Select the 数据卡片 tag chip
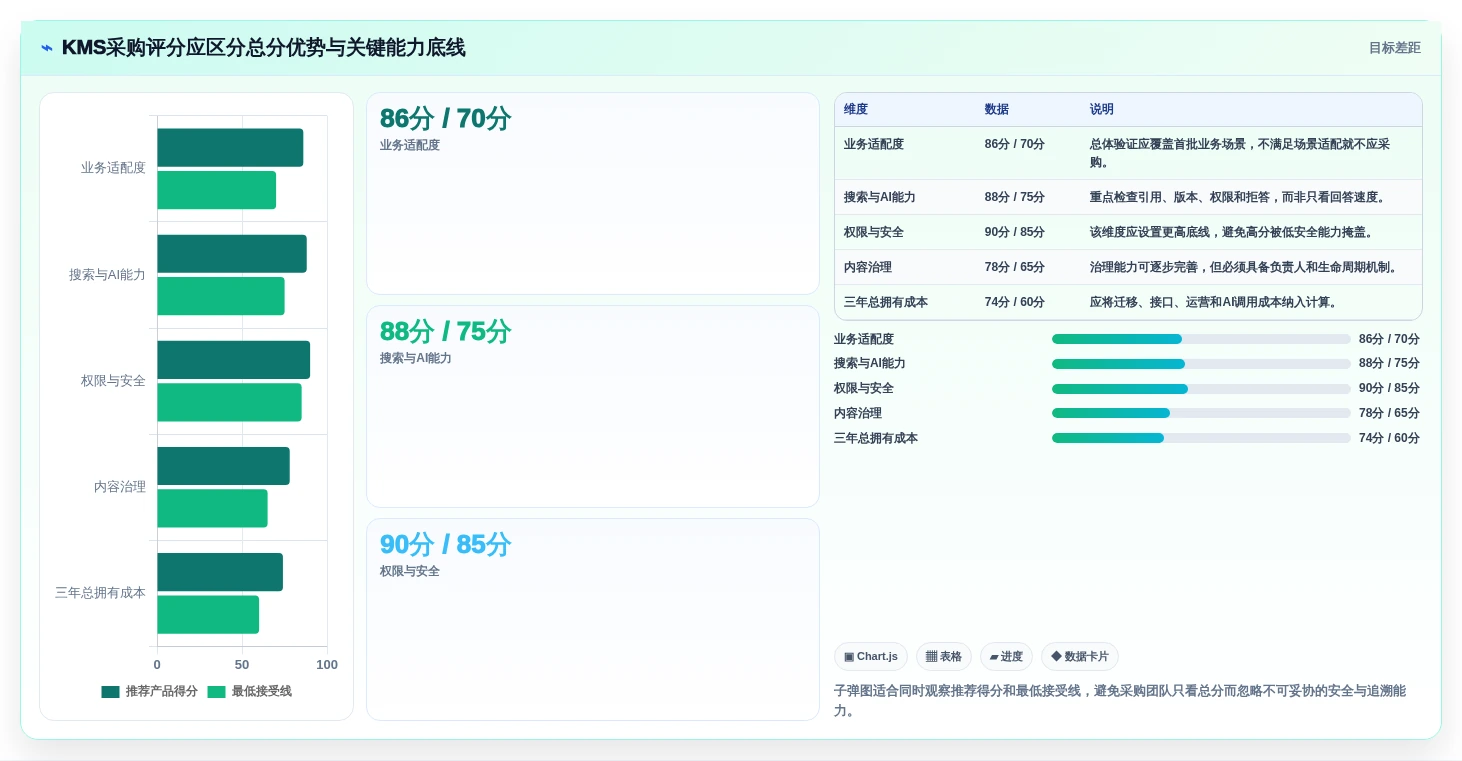Image resolution: width=1462 pixels, height=761 pixels. 1080,657
